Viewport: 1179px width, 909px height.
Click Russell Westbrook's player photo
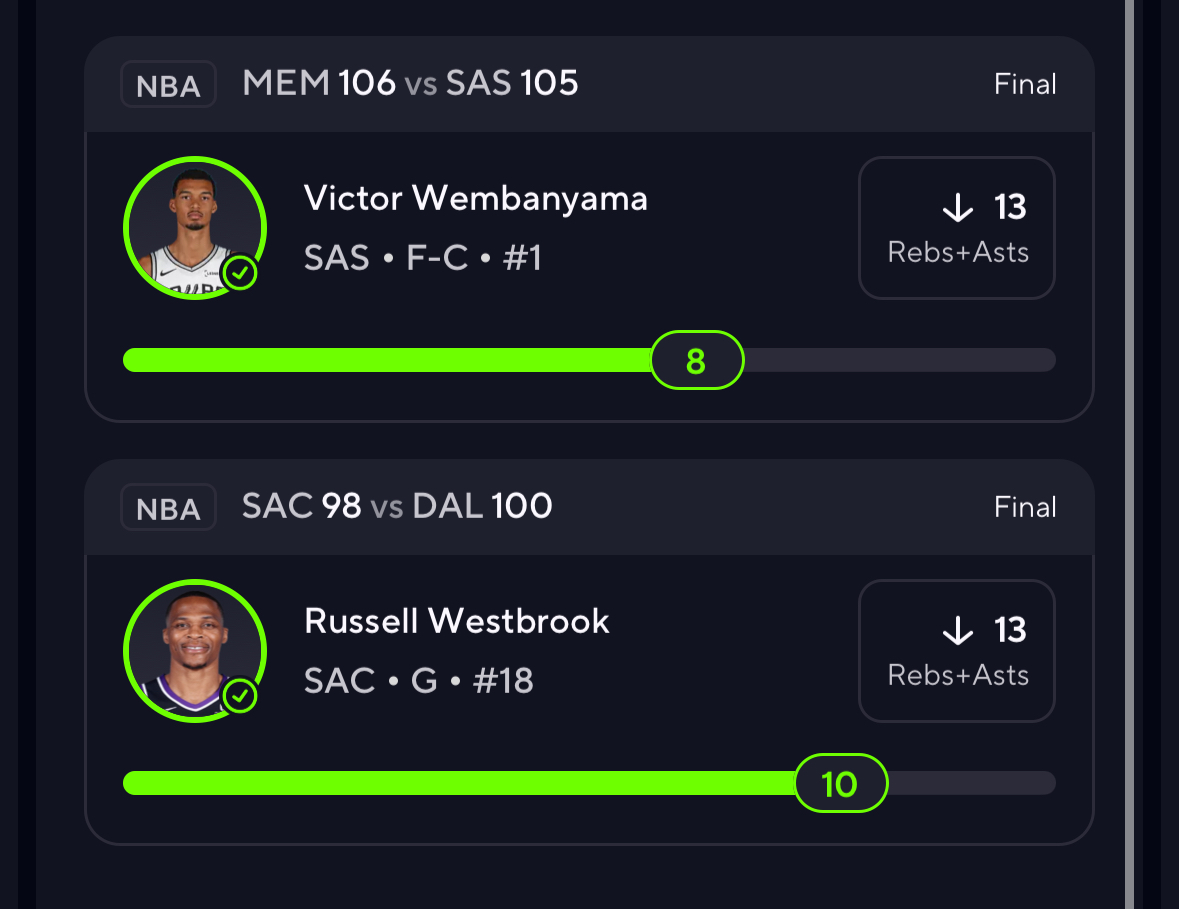(x=194, y=650)
